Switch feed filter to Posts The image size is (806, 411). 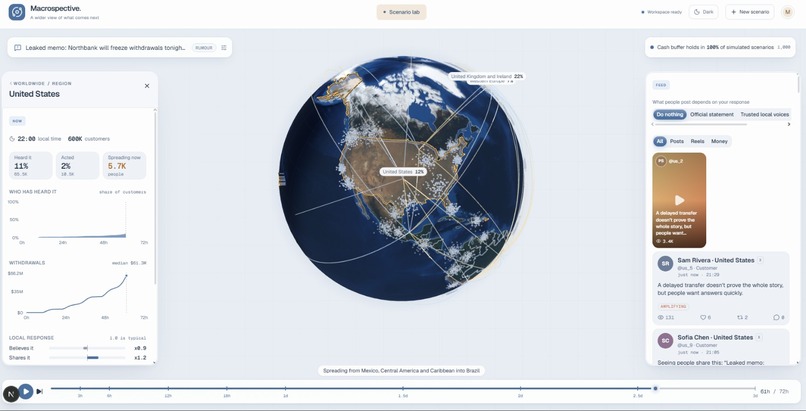click(676, 141)
